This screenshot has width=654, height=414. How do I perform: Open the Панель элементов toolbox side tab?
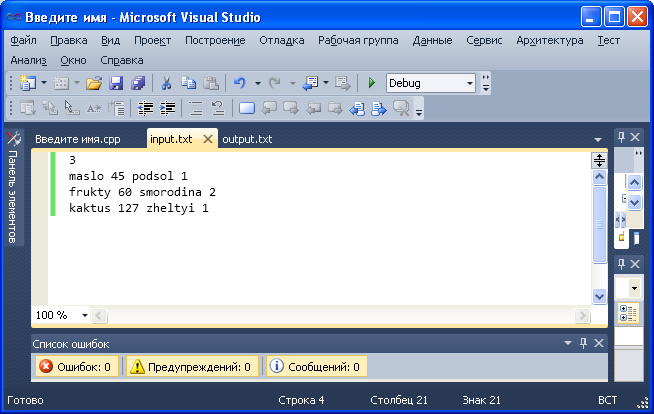(13, 188)
